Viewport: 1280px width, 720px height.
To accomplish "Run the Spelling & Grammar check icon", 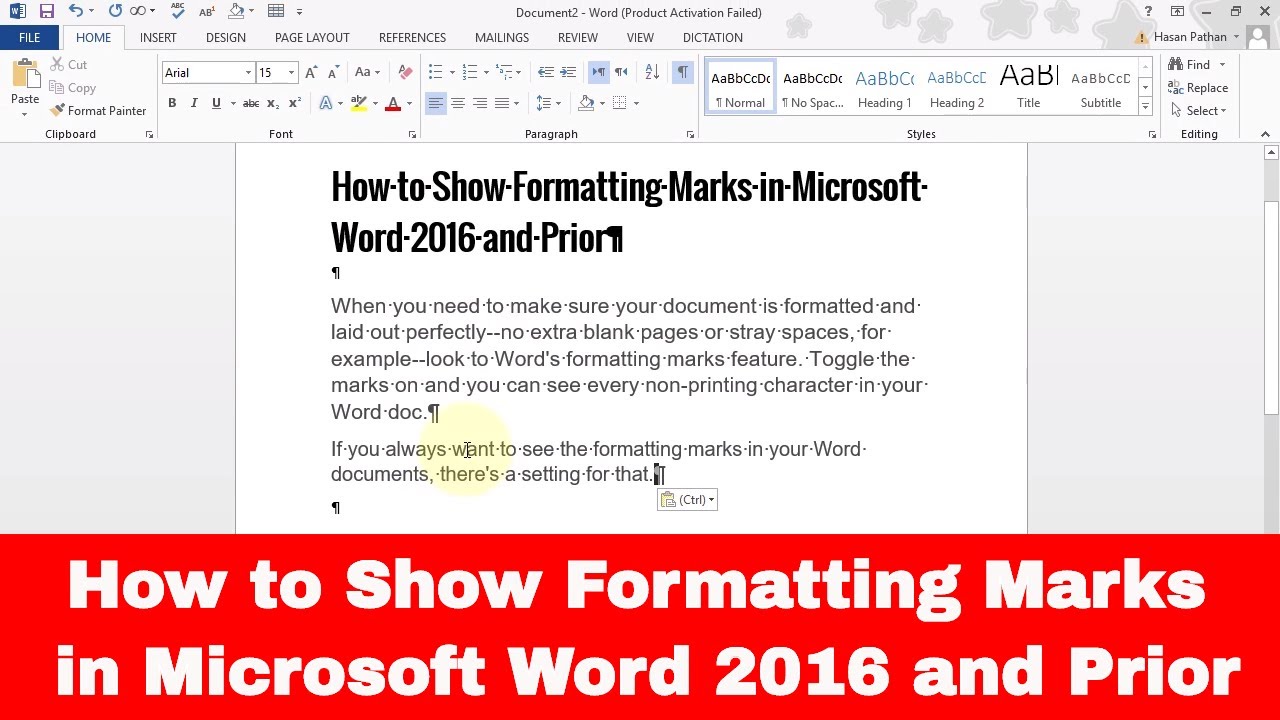I will click(179, 12).
